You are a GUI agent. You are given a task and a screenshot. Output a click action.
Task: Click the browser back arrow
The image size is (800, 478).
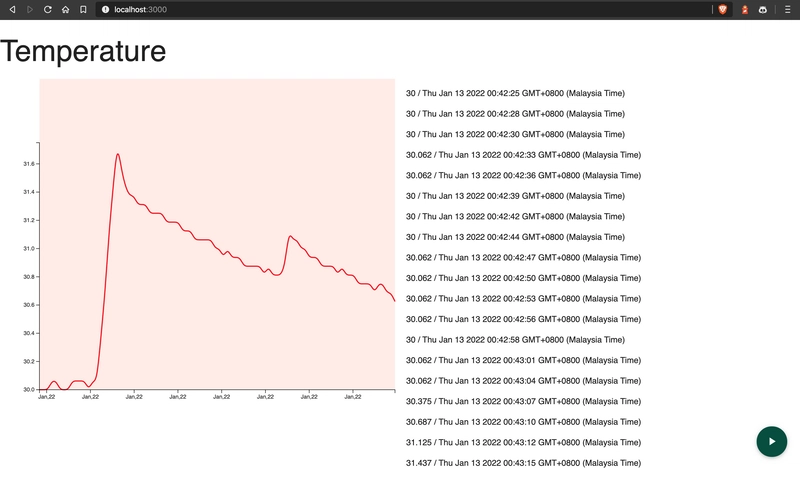click(x=12, y=9)
